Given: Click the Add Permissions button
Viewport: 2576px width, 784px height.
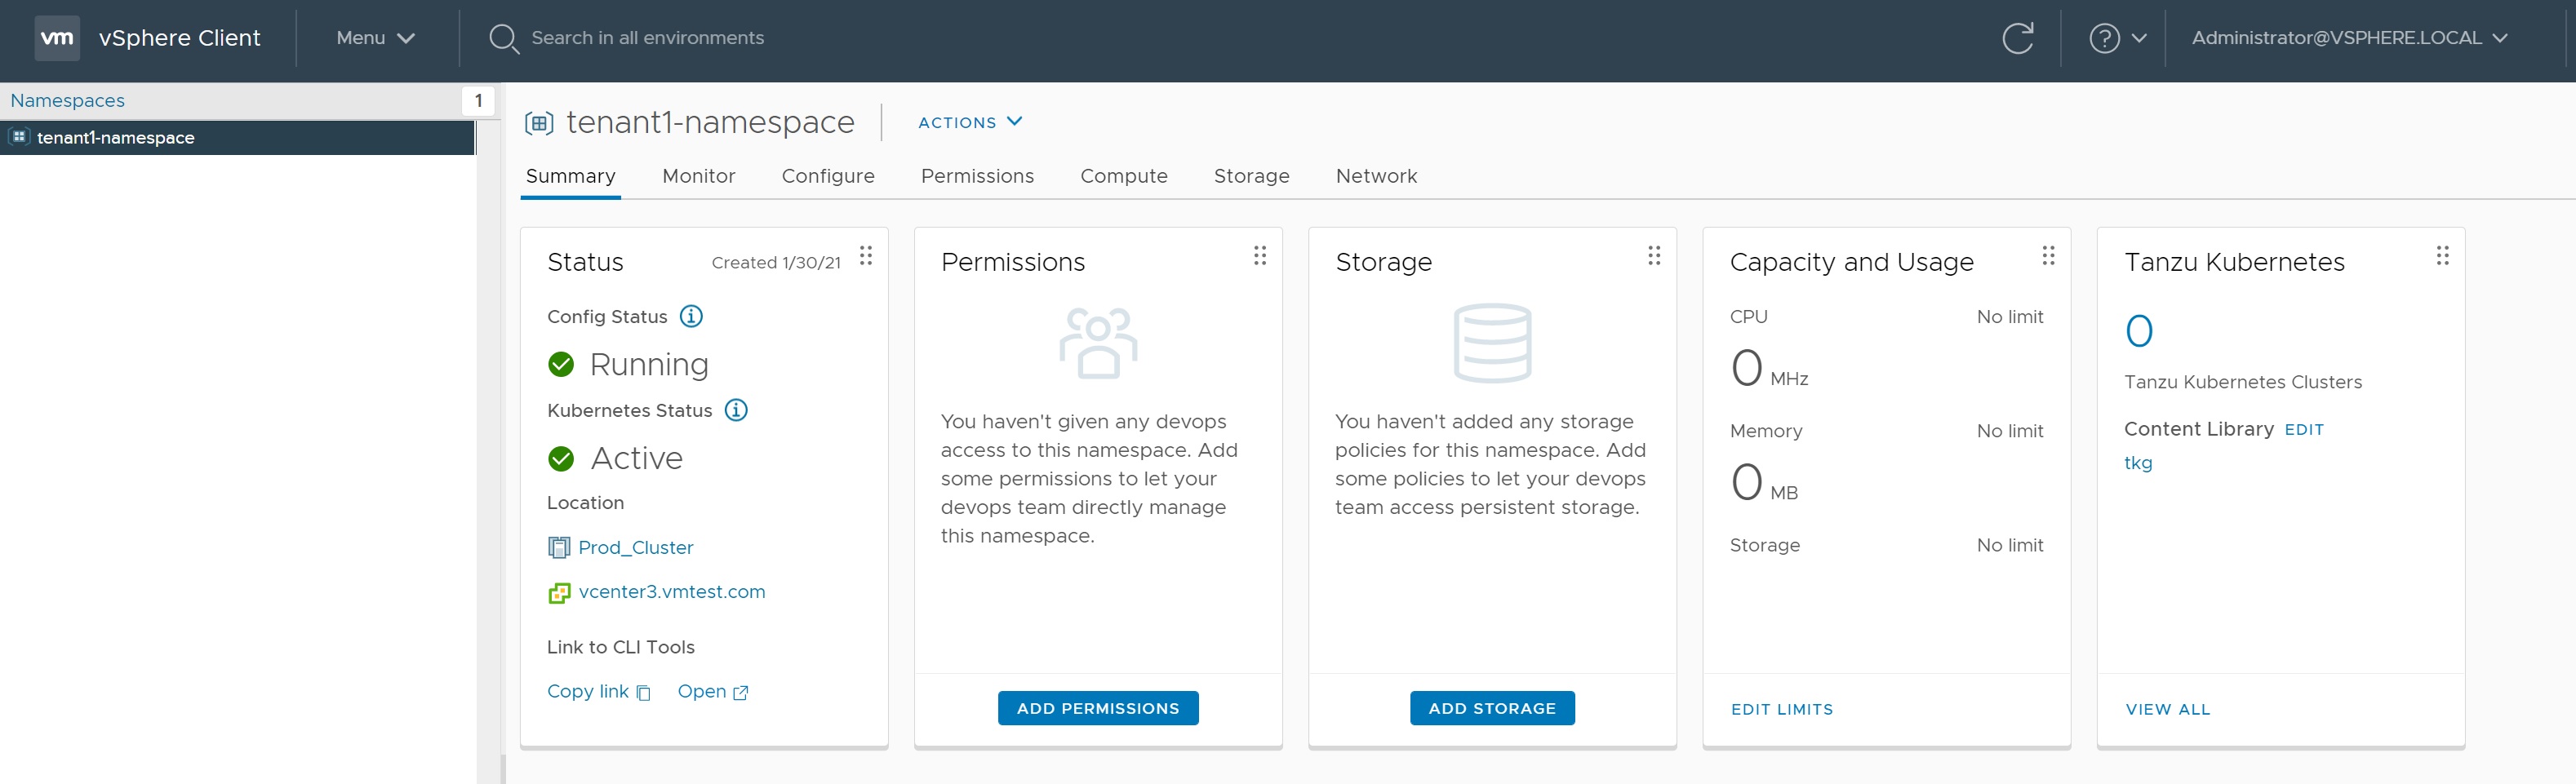Looking at the screenshot, I should 1098,708.
